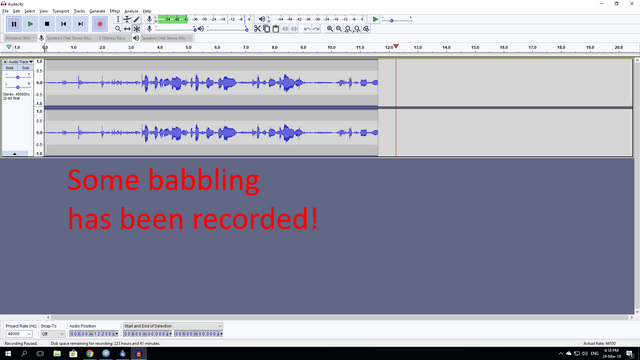Click the green pinned-head triangle on ruler

pyautogui.click(x=9, y=47)
